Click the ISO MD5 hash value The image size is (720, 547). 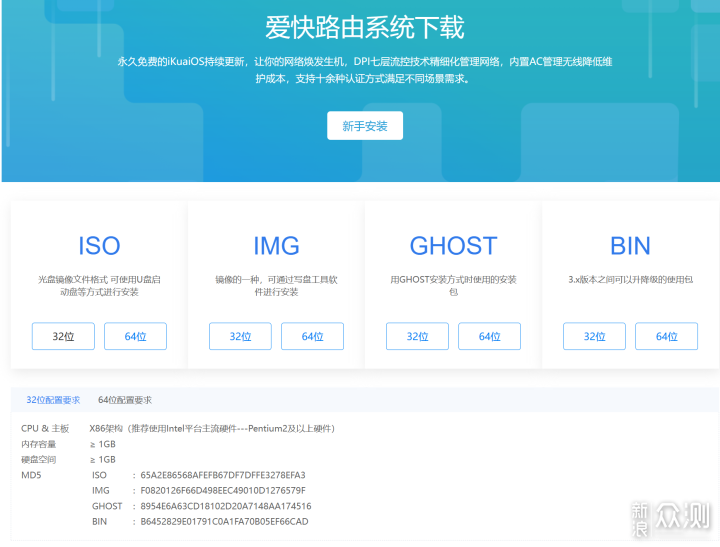(x=222, y=475)
